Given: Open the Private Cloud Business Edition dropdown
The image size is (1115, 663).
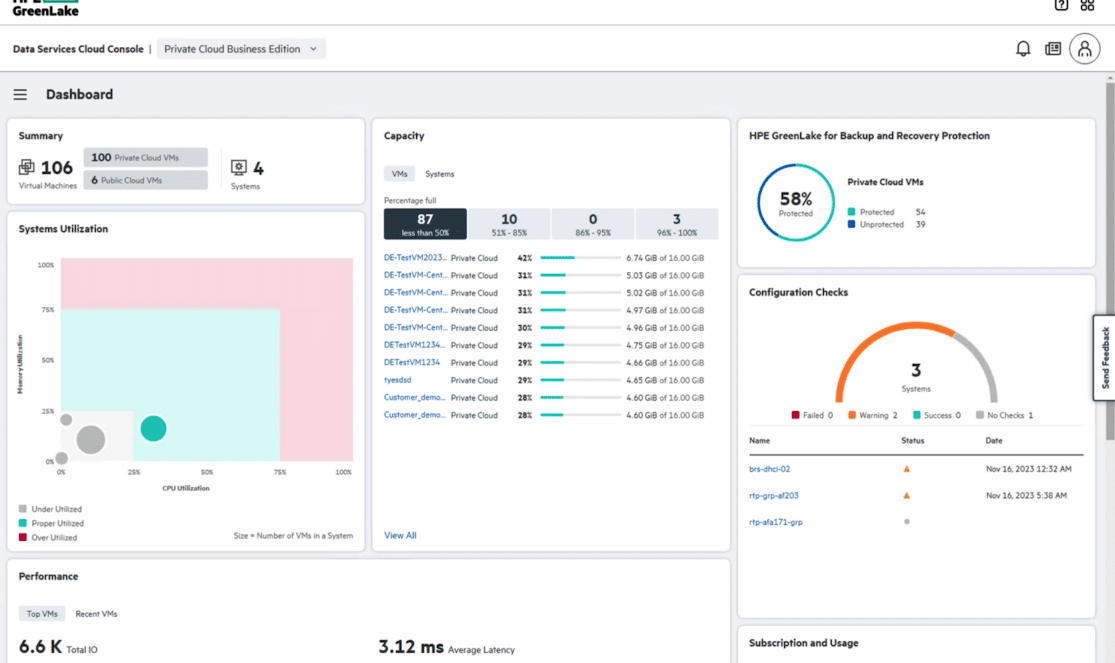Looking at the screenshot, I should tap(241, 49).
